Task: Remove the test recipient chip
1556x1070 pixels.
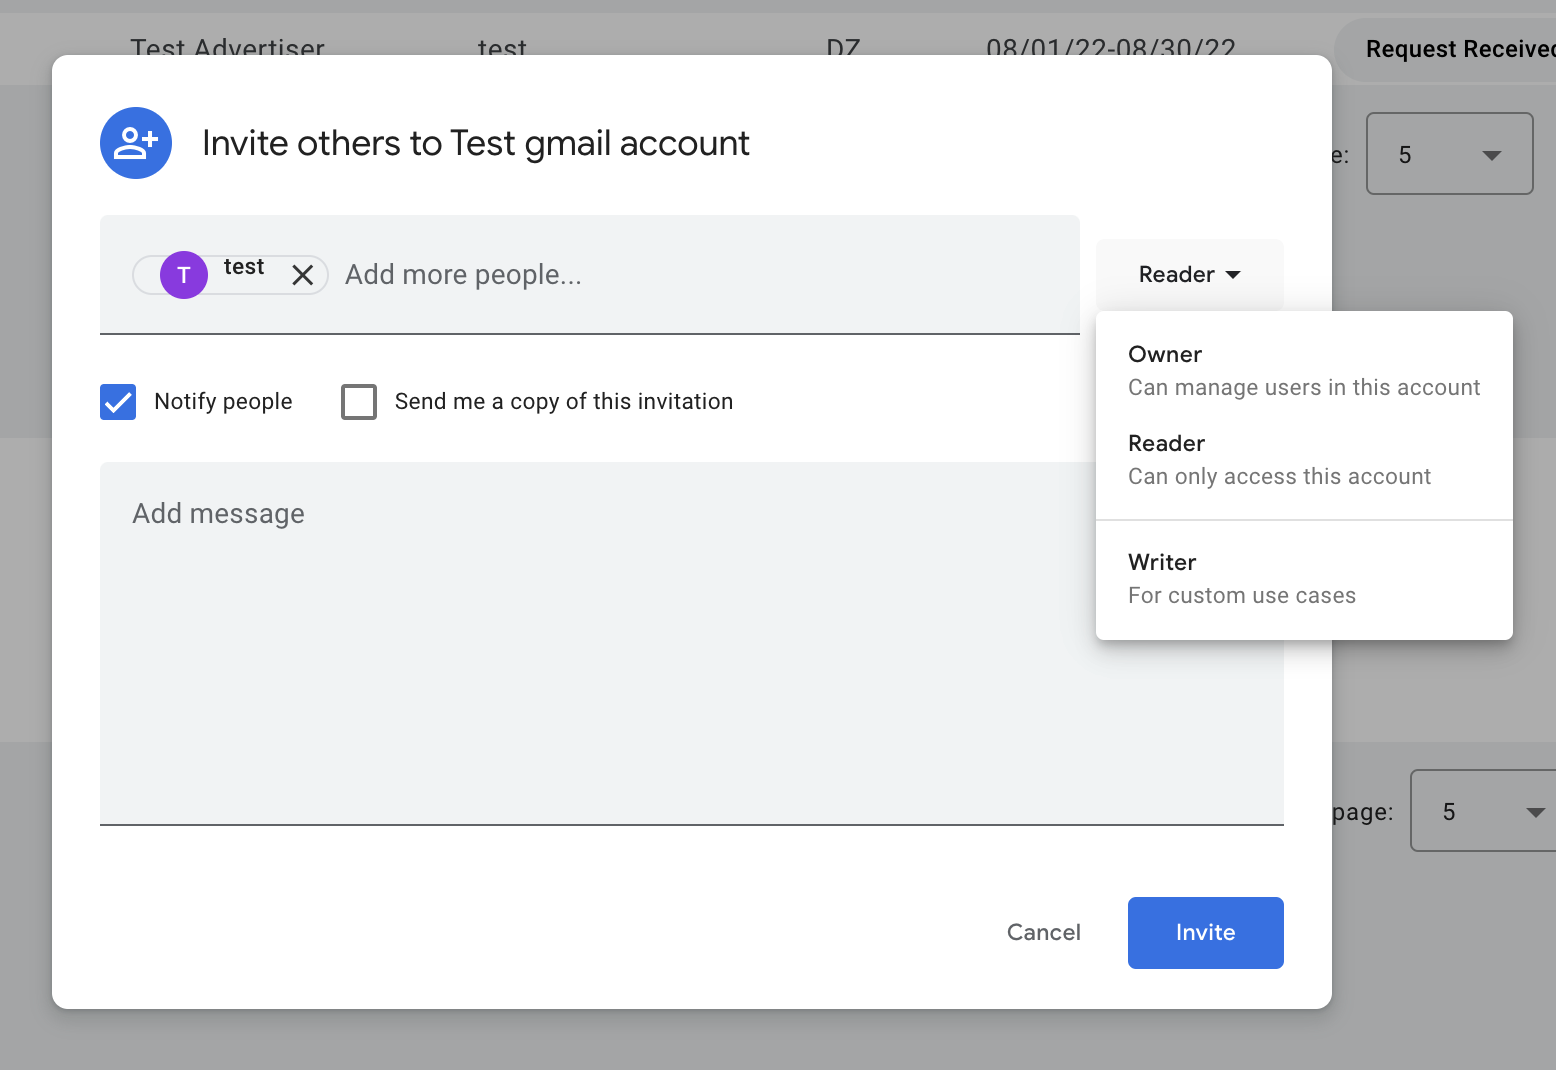Action: pyautogui.click(x=303, y=275)
